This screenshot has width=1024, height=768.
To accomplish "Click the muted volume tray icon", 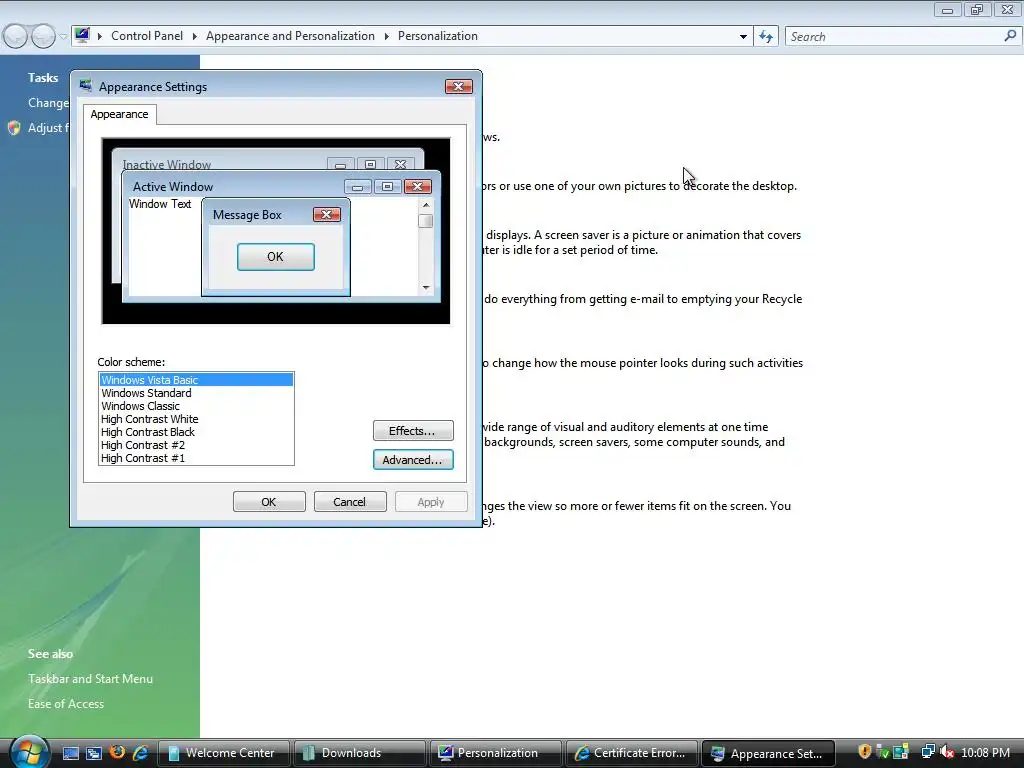I will pyautogui.click(x=947, y=752).
